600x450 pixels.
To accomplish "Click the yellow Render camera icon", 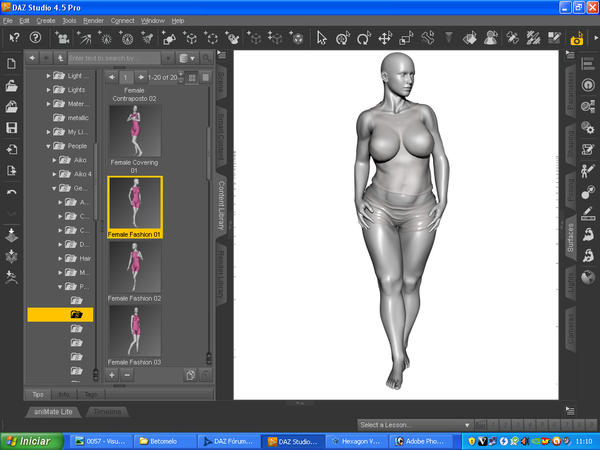I will click(x=577, y=38).
